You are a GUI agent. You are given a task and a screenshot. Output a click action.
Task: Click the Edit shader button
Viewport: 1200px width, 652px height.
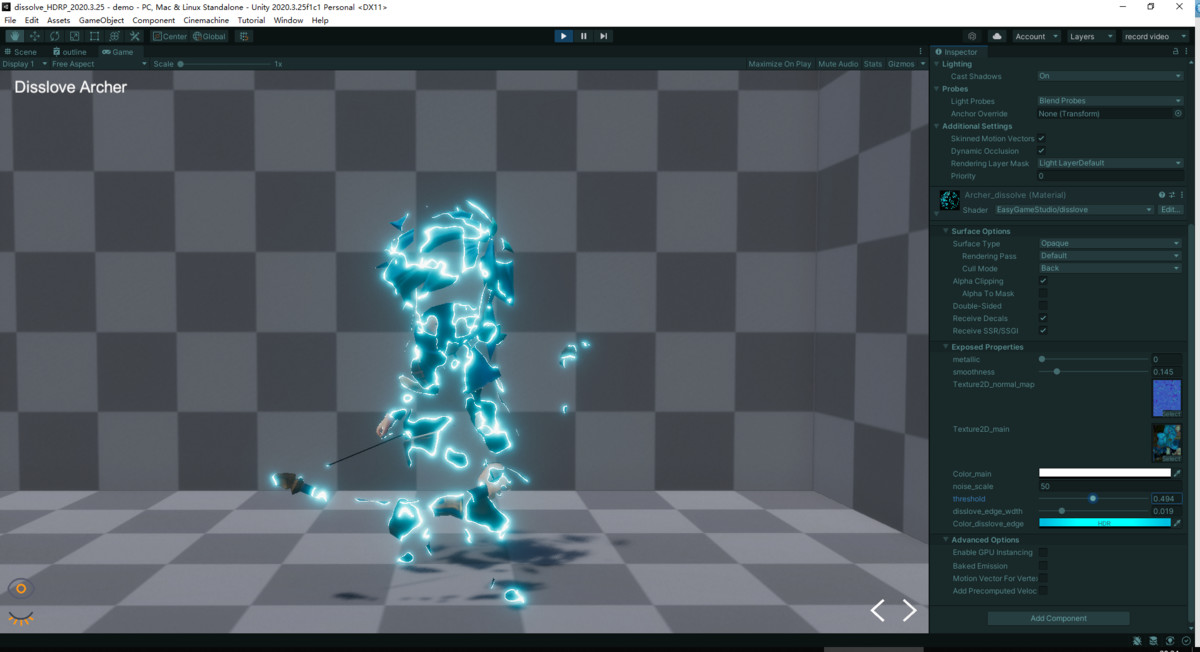(x=1171, y=209)
